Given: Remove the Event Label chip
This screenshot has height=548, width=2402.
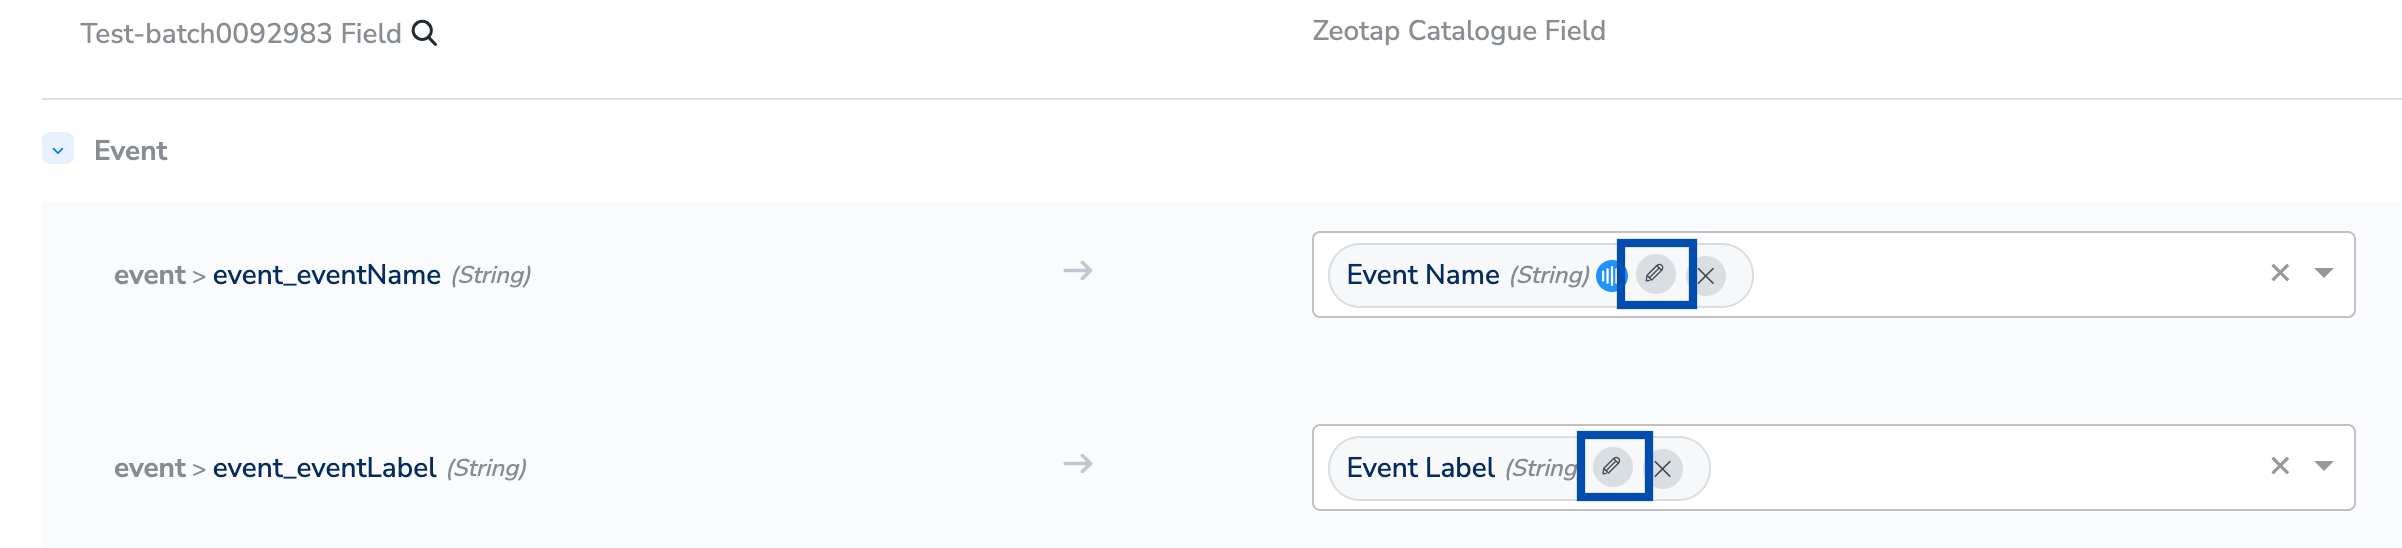Looking at the screenshot, I should click(1664, 469).
